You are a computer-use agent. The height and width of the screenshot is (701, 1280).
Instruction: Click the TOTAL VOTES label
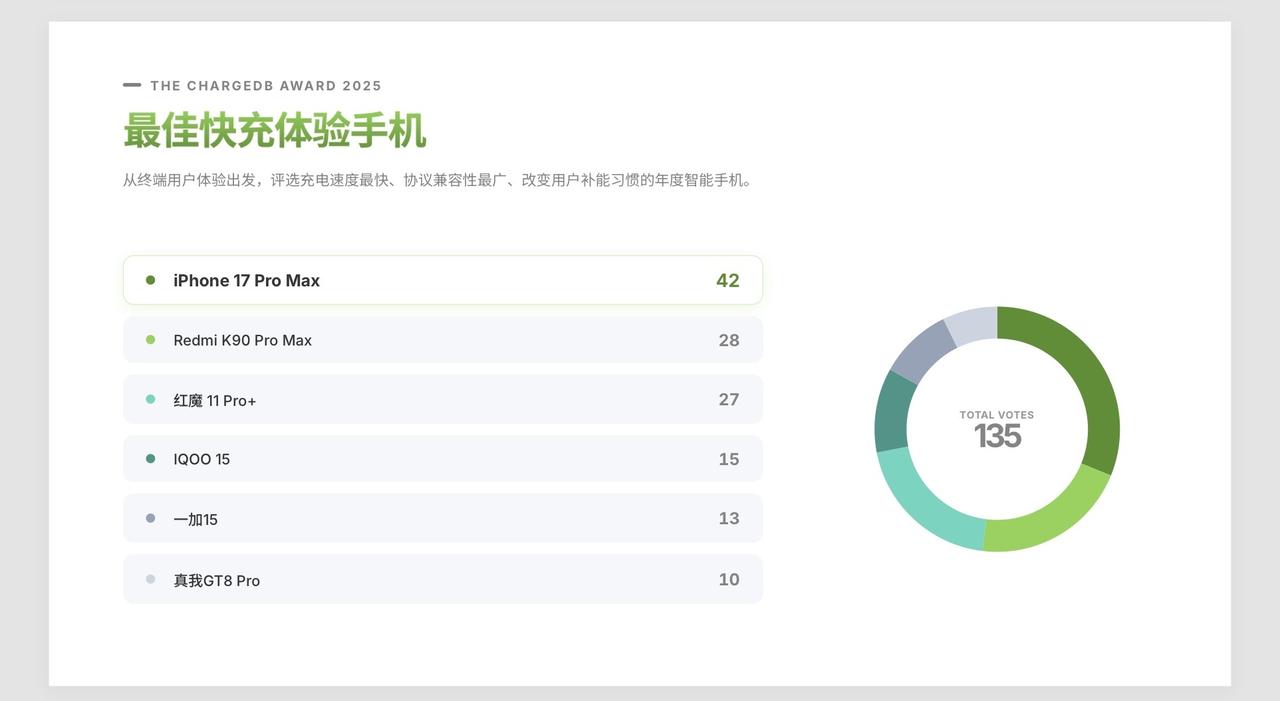(x=997, y=415)
